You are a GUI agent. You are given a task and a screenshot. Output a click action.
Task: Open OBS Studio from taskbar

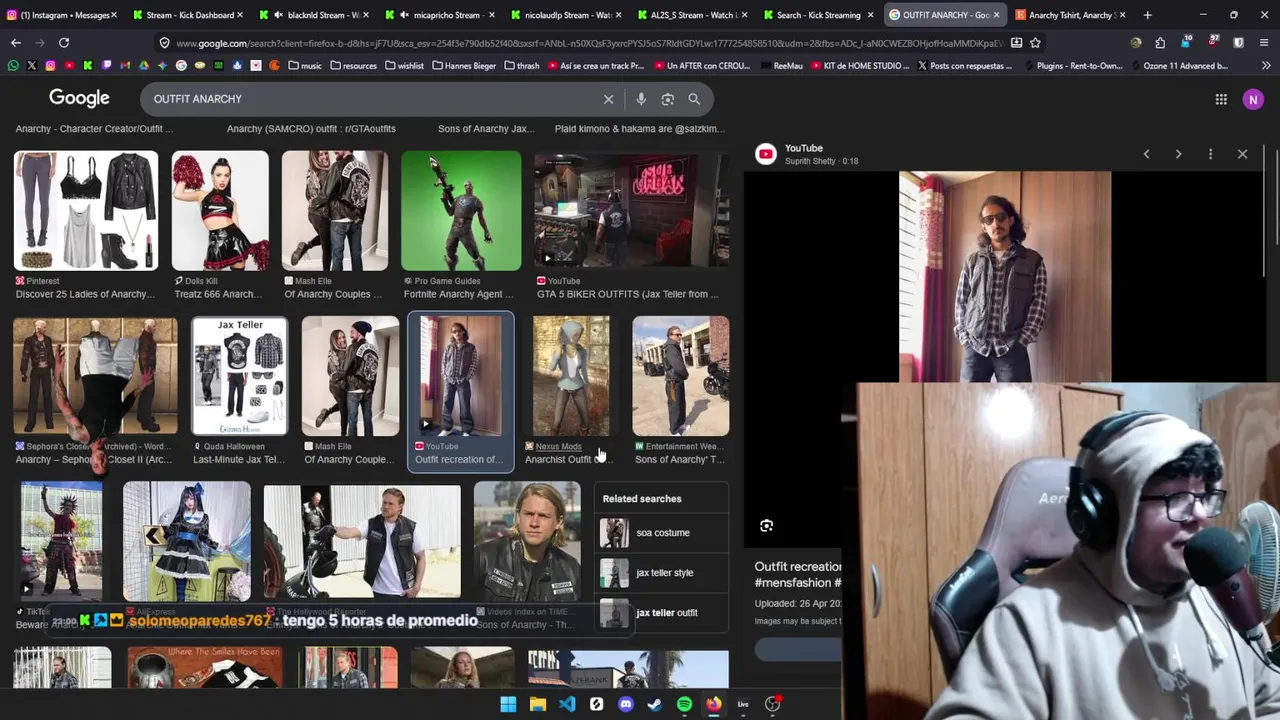click(x=772, y=704)
